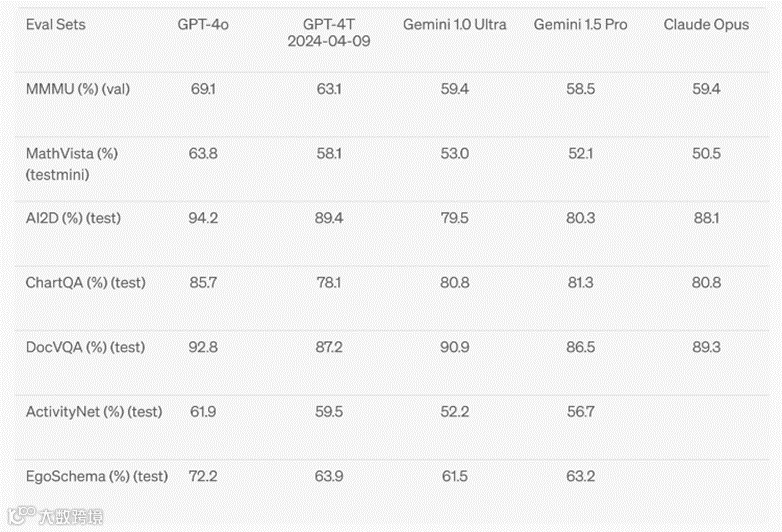Select the Gemini 1.0 Ultra header
Screen dimensions: 782x532
click(454, 24)
